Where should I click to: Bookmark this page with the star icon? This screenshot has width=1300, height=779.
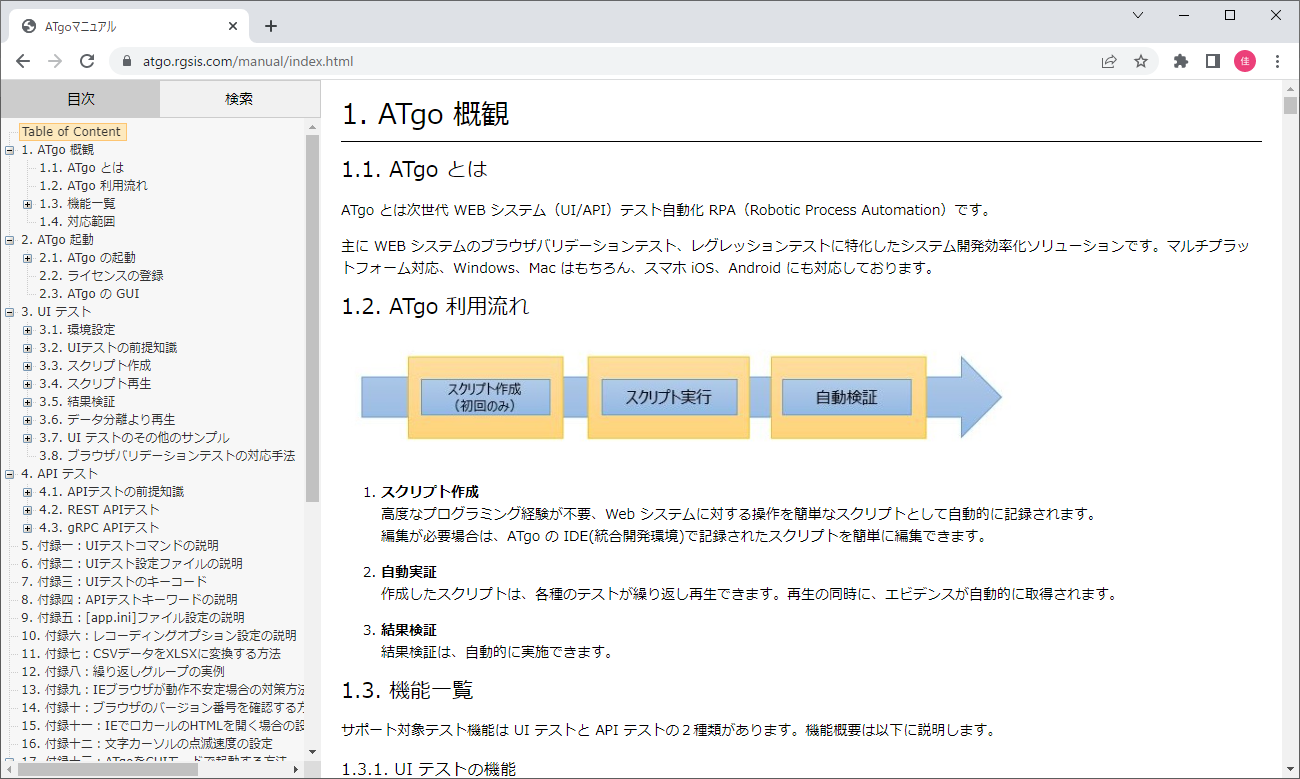[x=1141, y=60]
